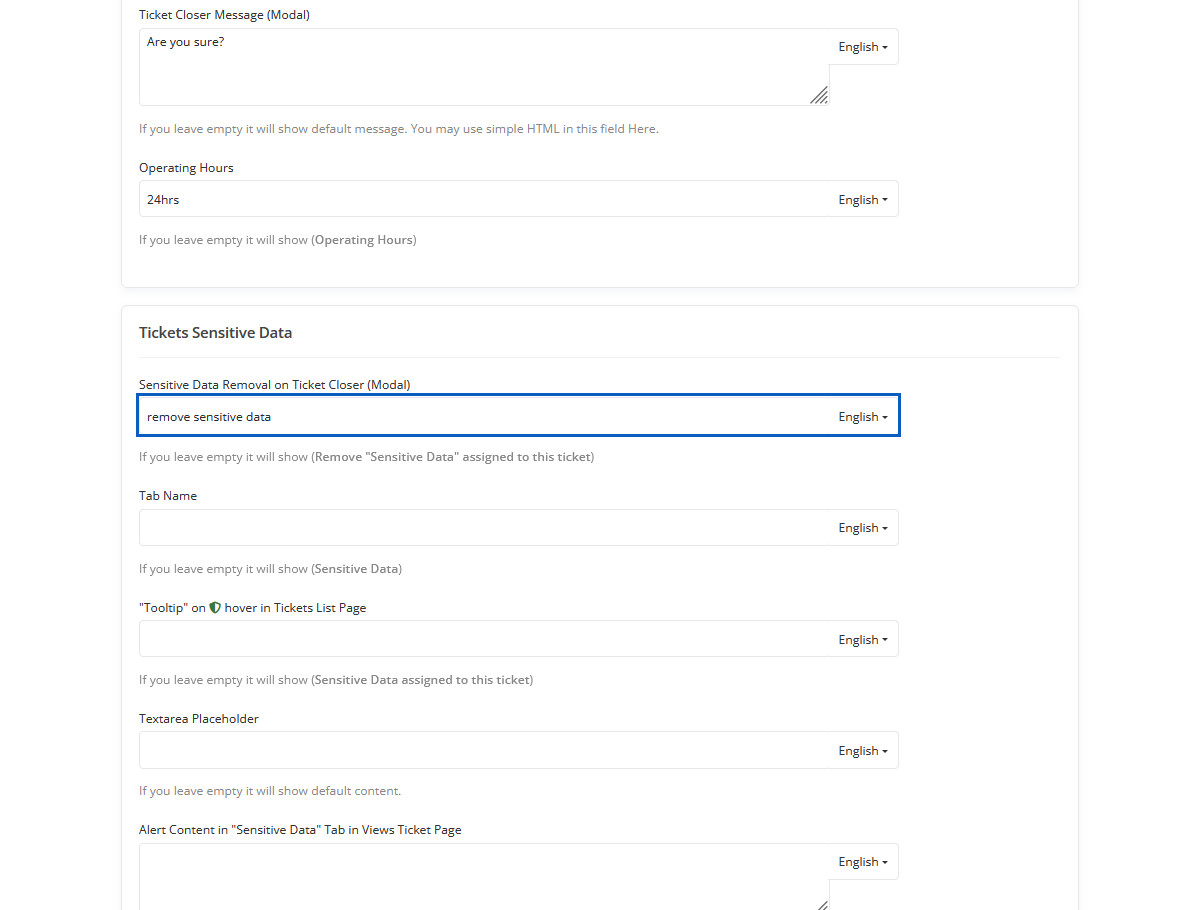Open English dropdown for Sensitive Data Removal
This screenshot has height=910, width=1200.
click(x=863, y=417)
